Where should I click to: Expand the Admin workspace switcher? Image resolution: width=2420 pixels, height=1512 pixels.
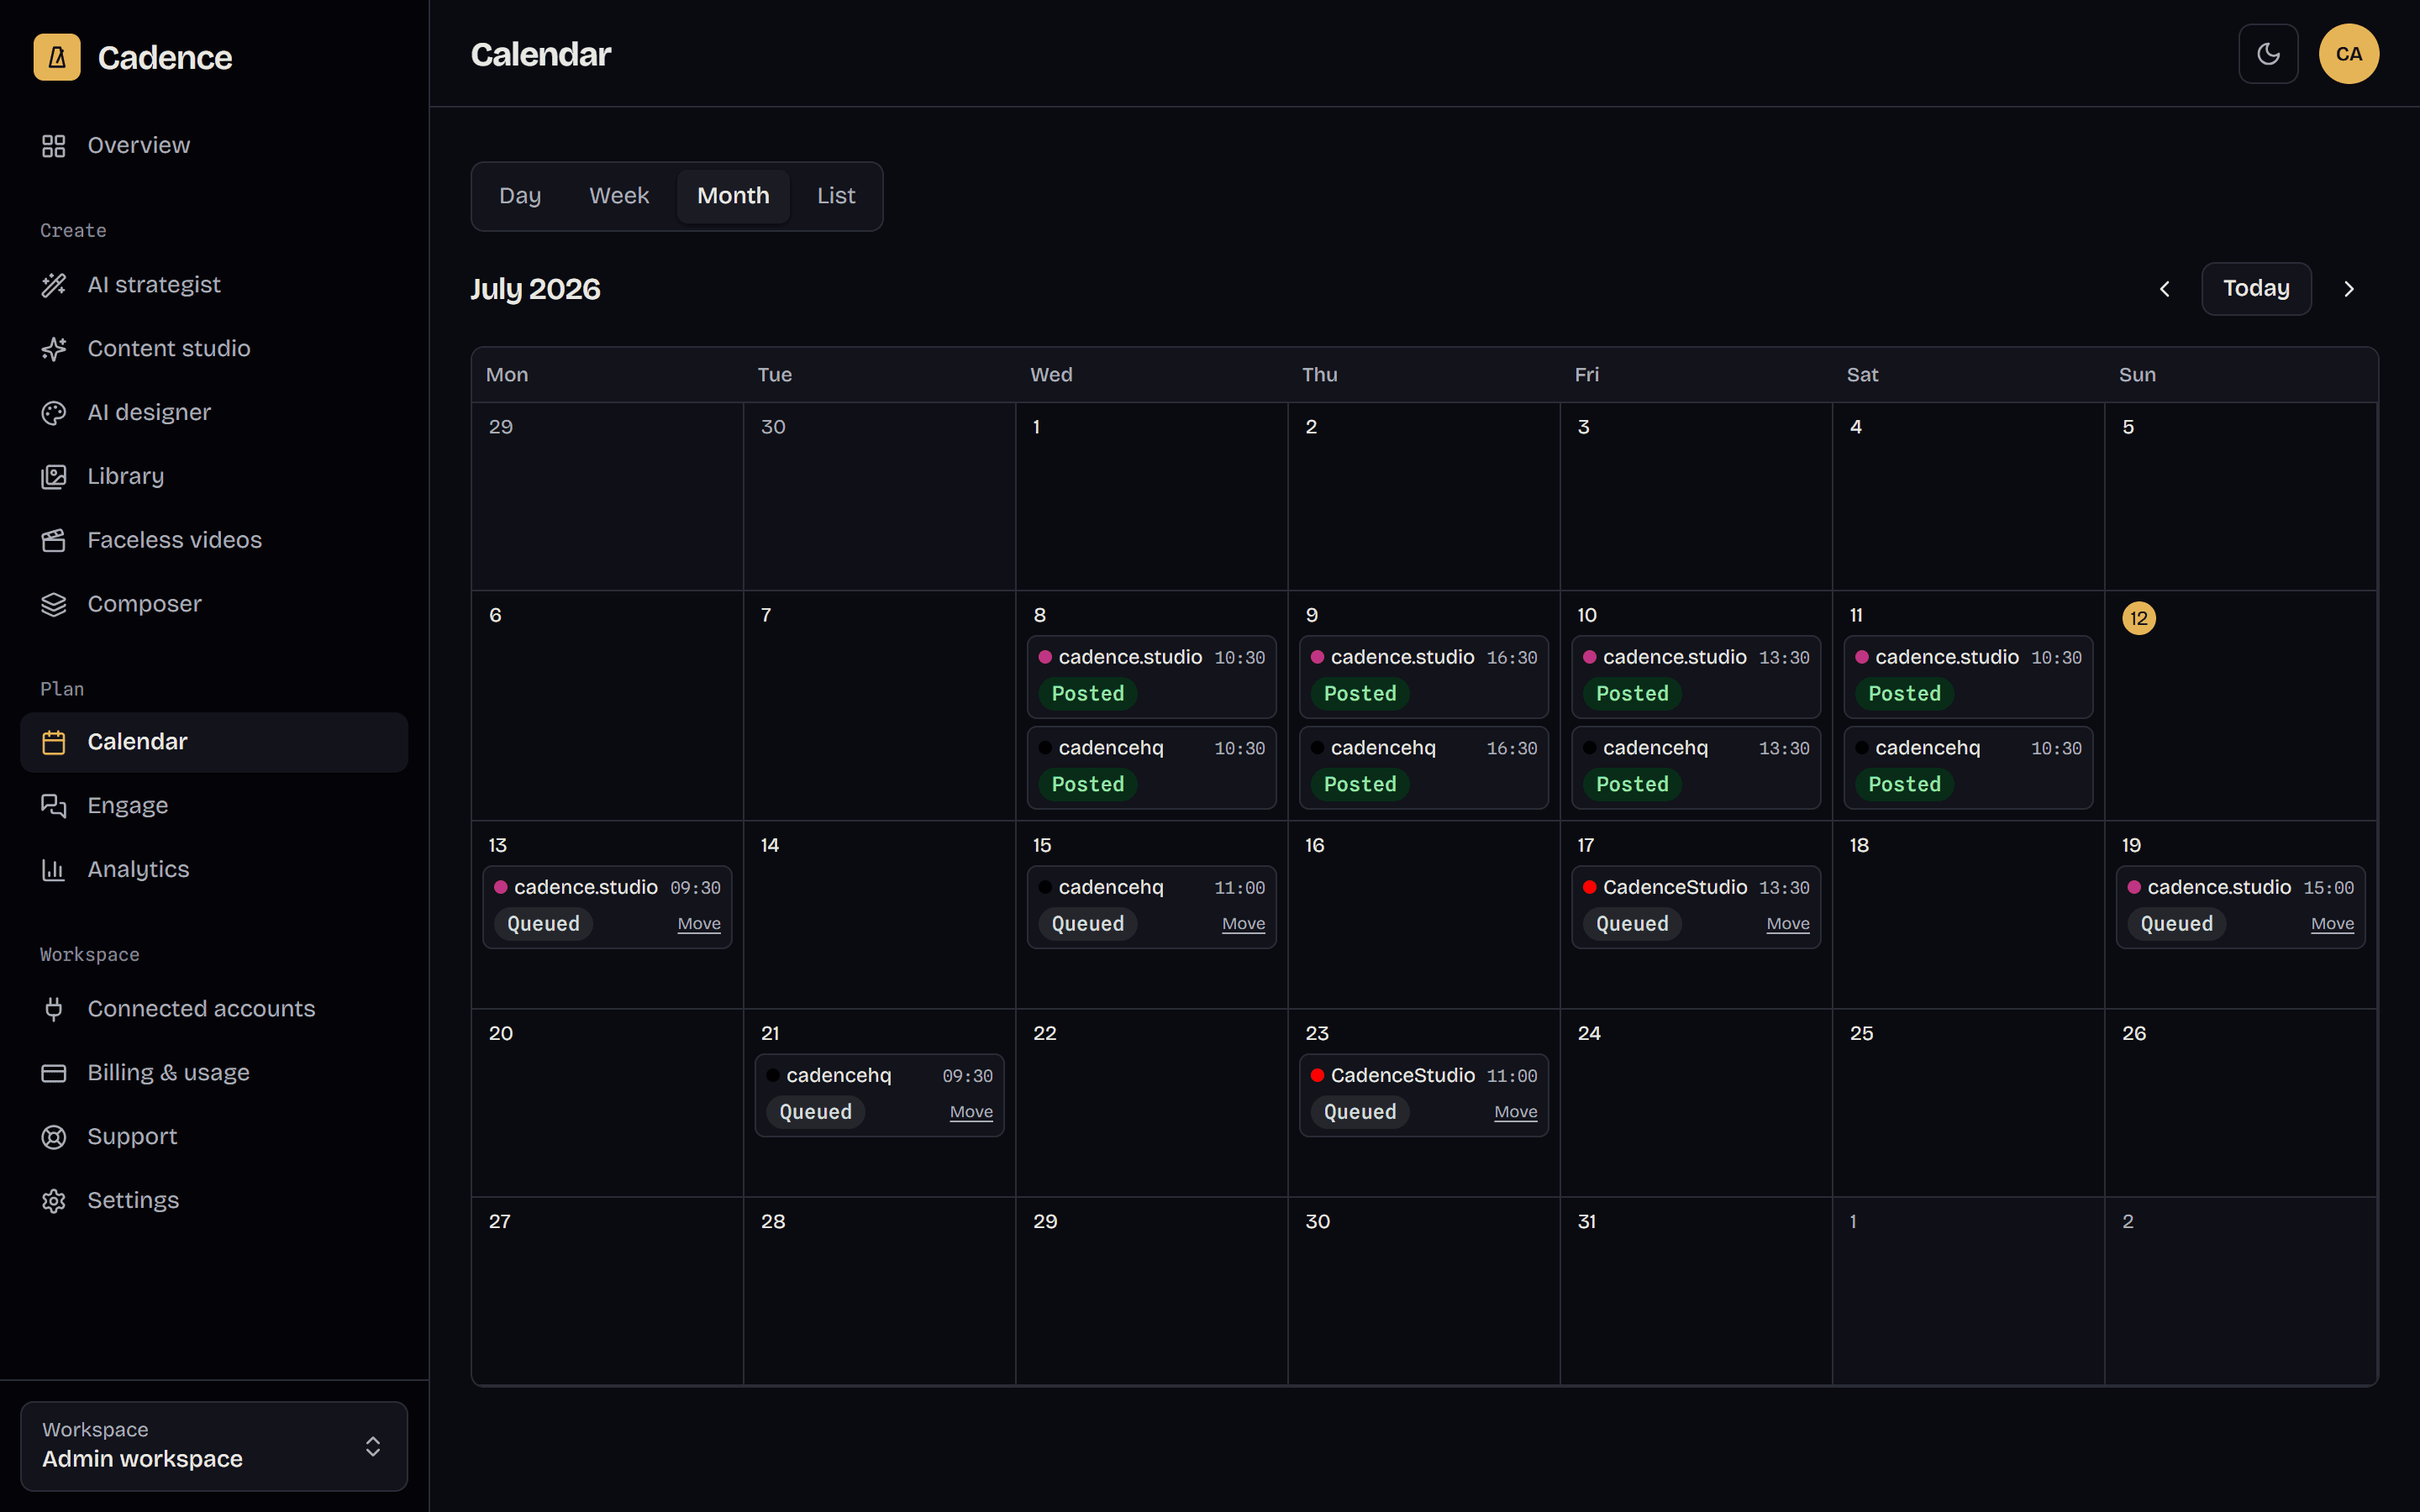(214, 1446)
